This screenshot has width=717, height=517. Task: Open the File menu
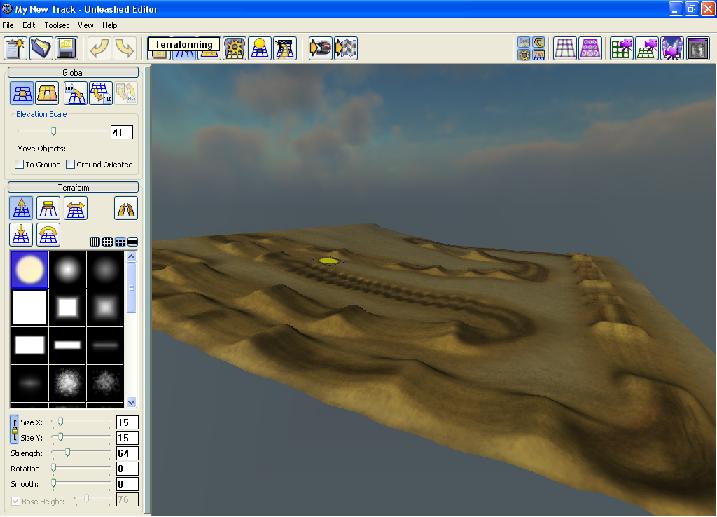[9, 24]
